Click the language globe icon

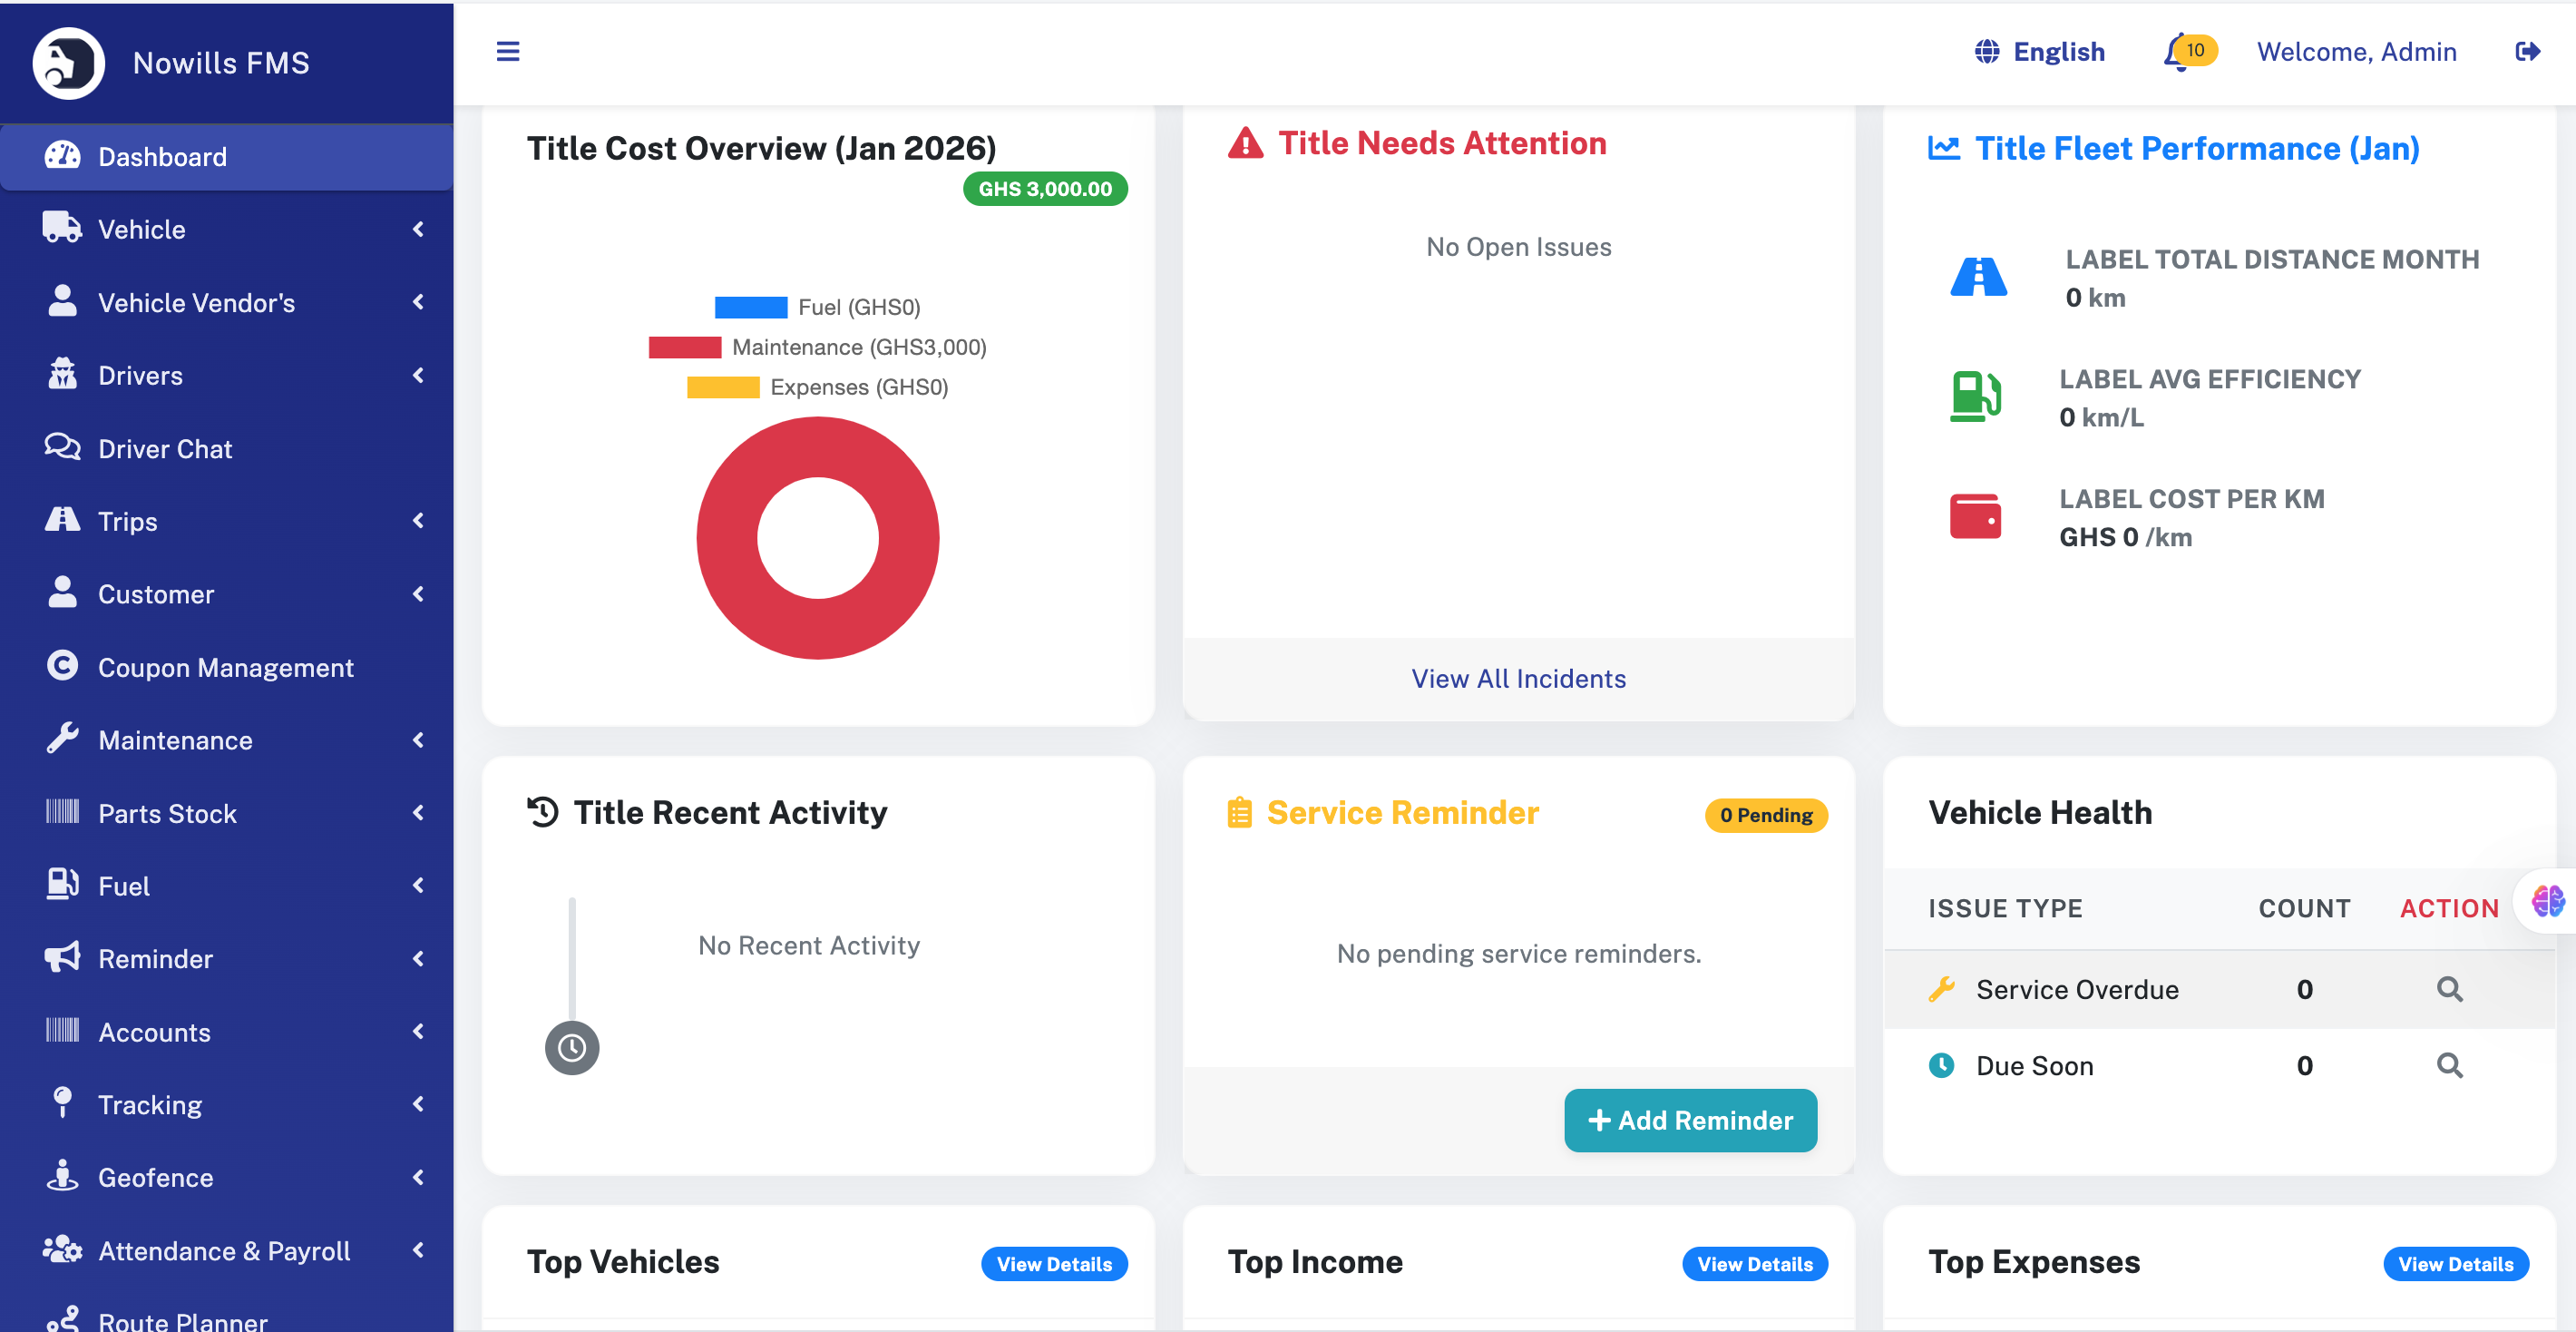tap(1986, 51)
